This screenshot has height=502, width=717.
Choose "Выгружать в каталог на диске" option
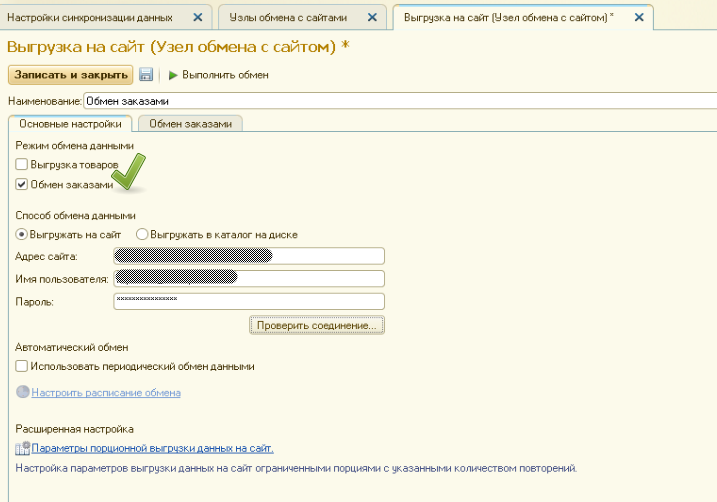point(142,234)
